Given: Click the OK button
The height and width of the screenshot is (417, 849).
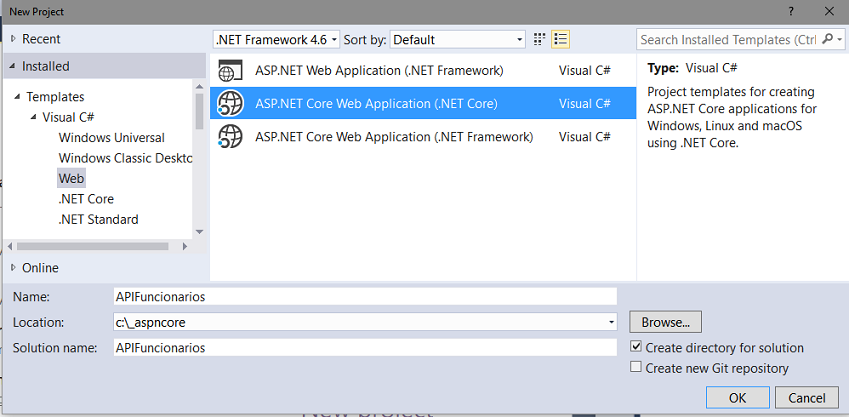Looking at the screenshot, I should tap(737, 398).
